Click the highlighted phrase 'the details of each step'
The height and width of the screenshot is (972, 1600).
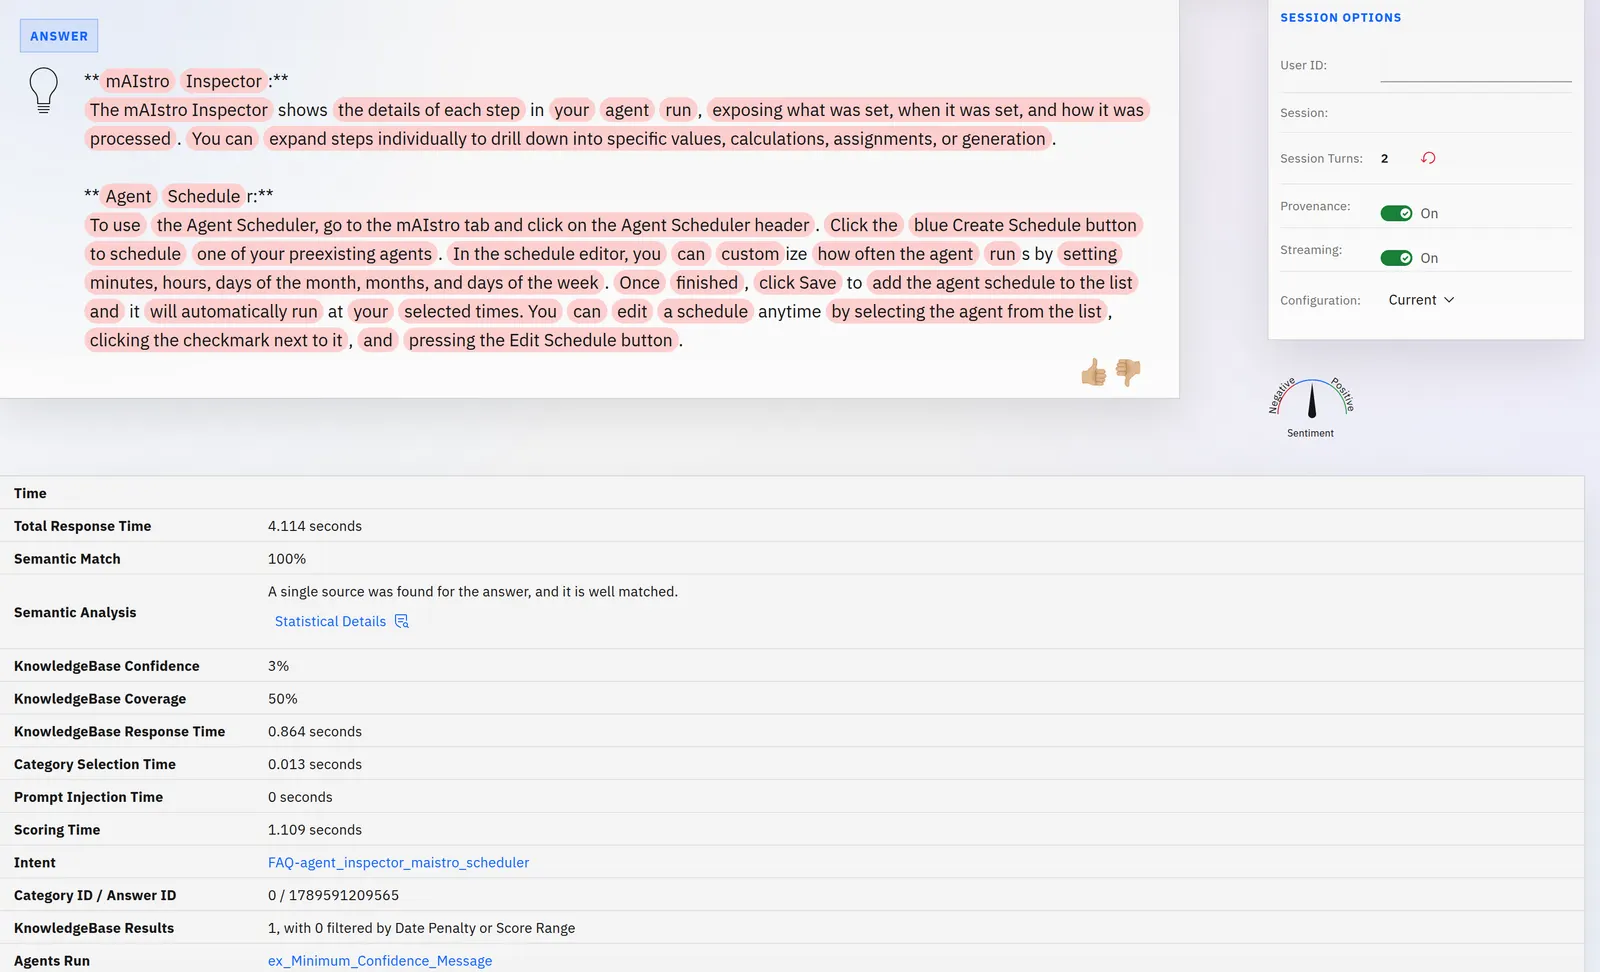[429, 110]
